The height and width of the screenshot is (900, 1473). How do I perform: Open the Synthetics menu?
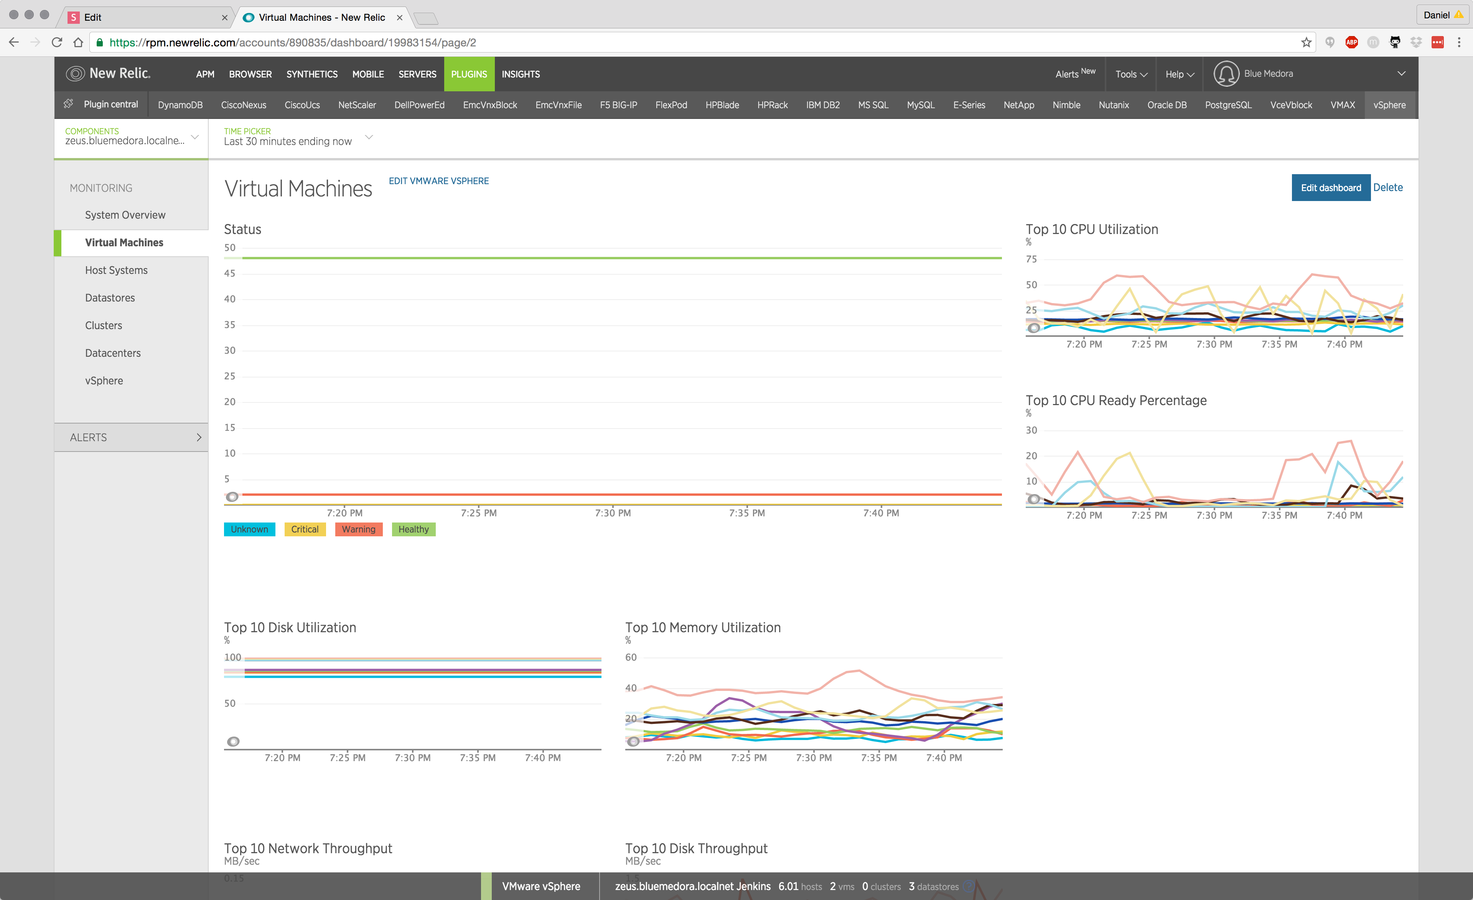tap(312, 74)
